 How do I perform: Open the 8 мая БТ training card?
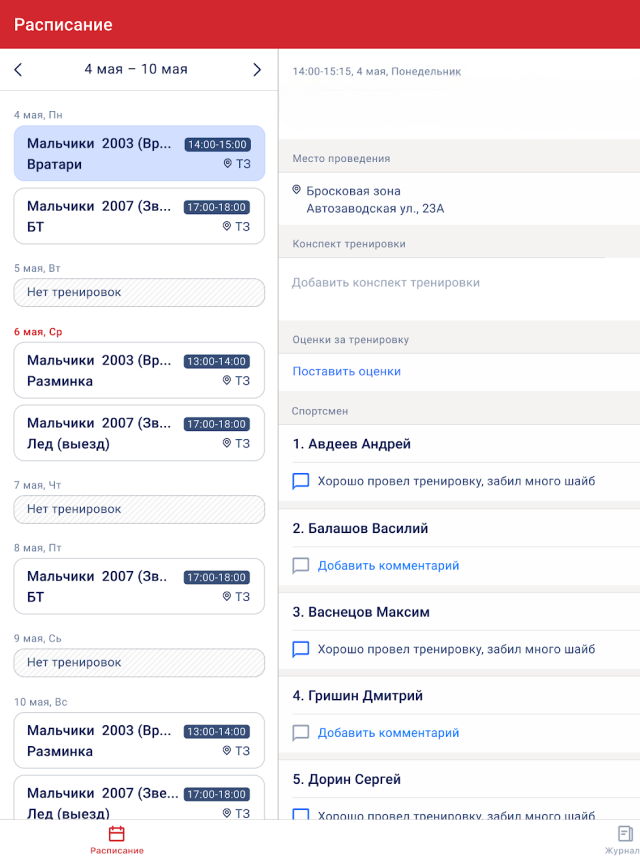click(139, 586)
